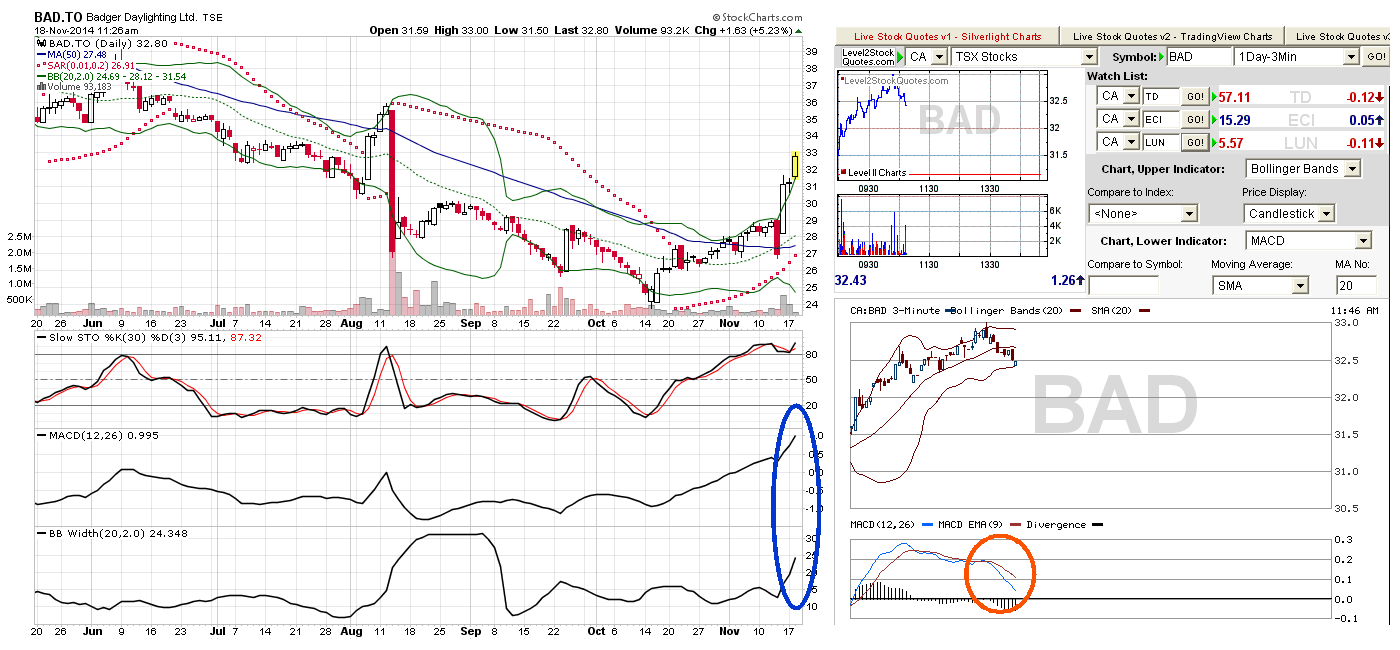Click the red down arrow after -0.11
This screenshot has width=1400, height=650.
click(1379, 143)
